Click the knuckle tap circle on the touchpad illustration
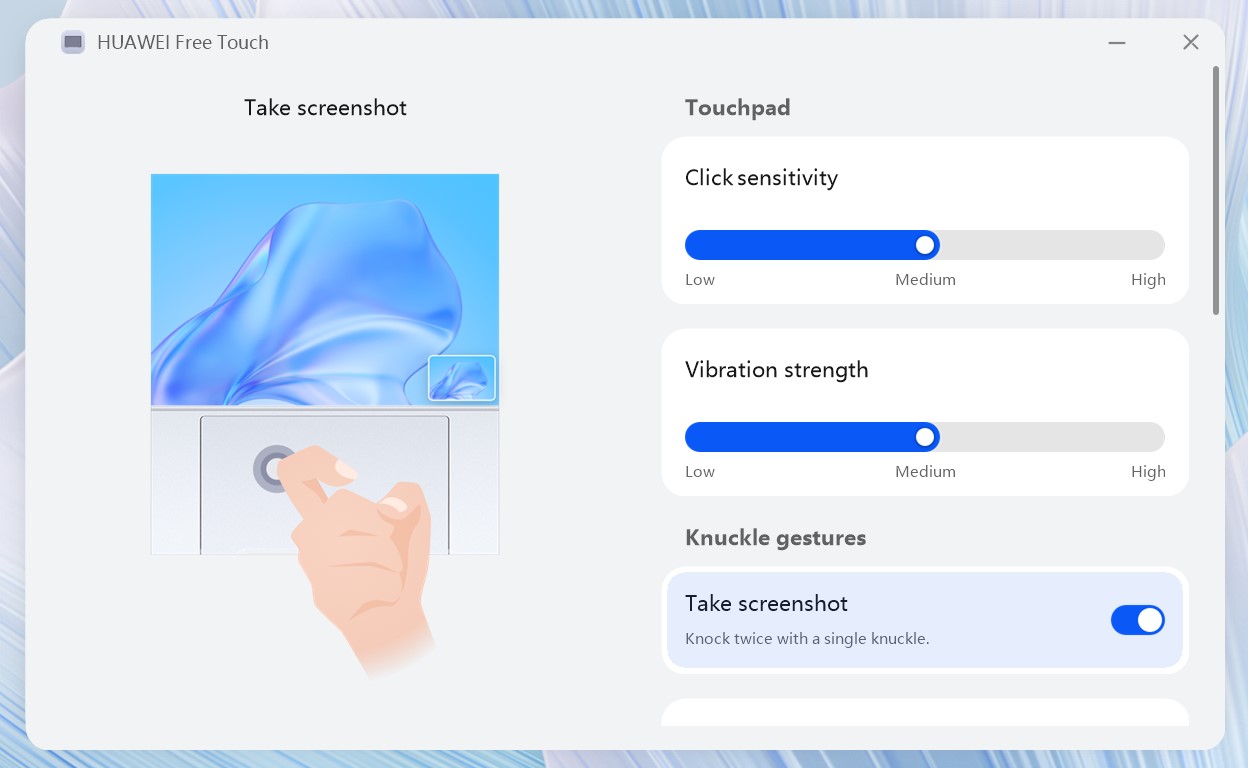Viewport: 1248px width, 768px height. click(275, 468)
